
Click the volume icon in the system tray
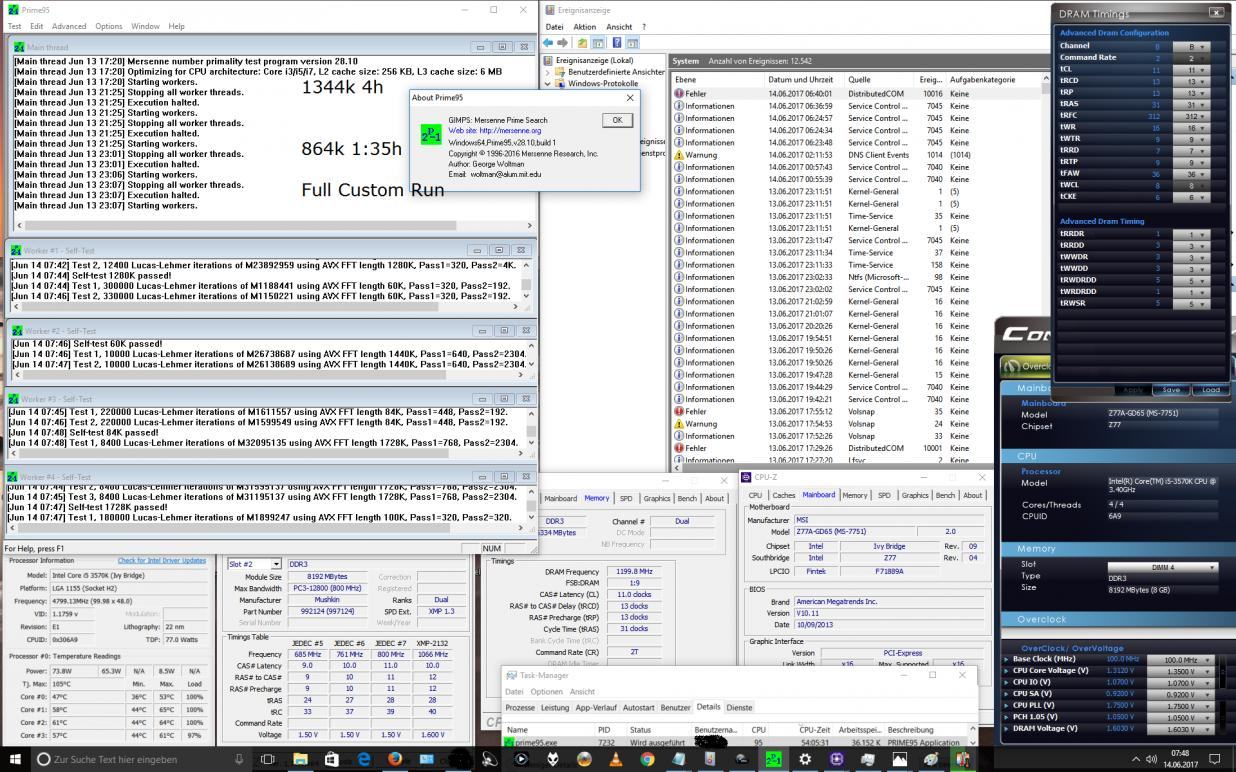[x=1150, y=759]
